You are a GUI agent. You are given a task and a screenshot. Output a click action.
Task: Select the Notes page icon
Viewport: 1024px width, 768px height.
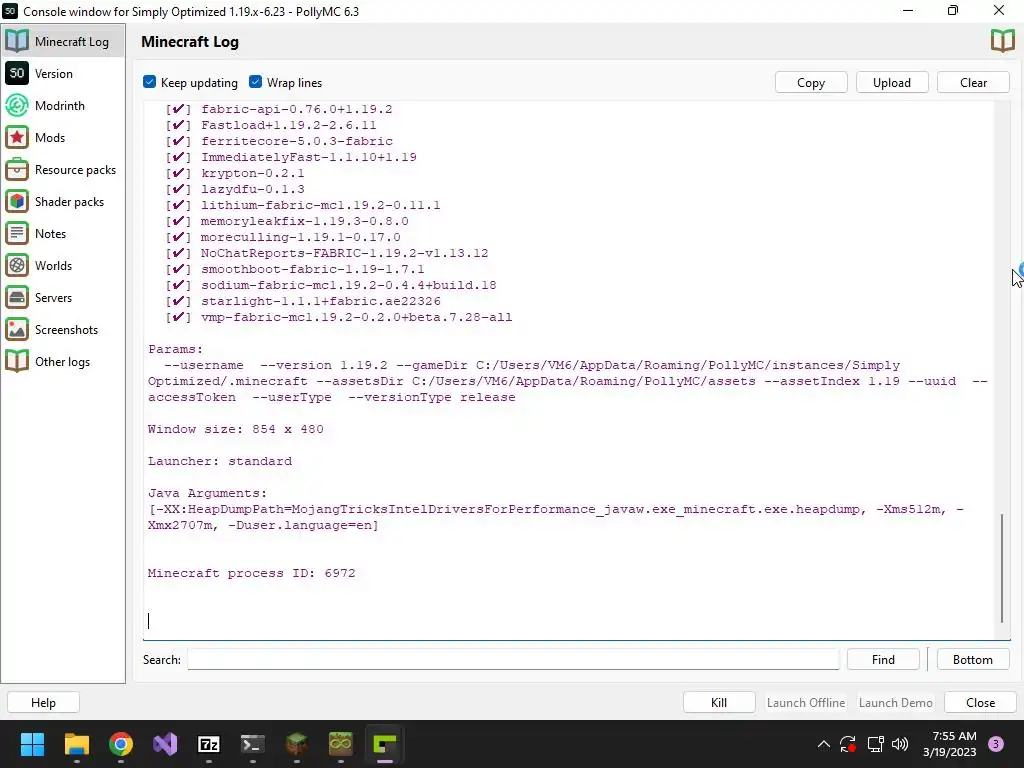[17, 233]
